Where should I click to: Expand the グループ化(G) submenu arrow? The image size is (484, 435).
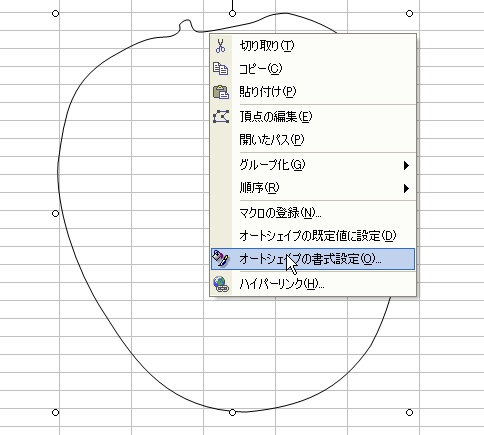406,165
